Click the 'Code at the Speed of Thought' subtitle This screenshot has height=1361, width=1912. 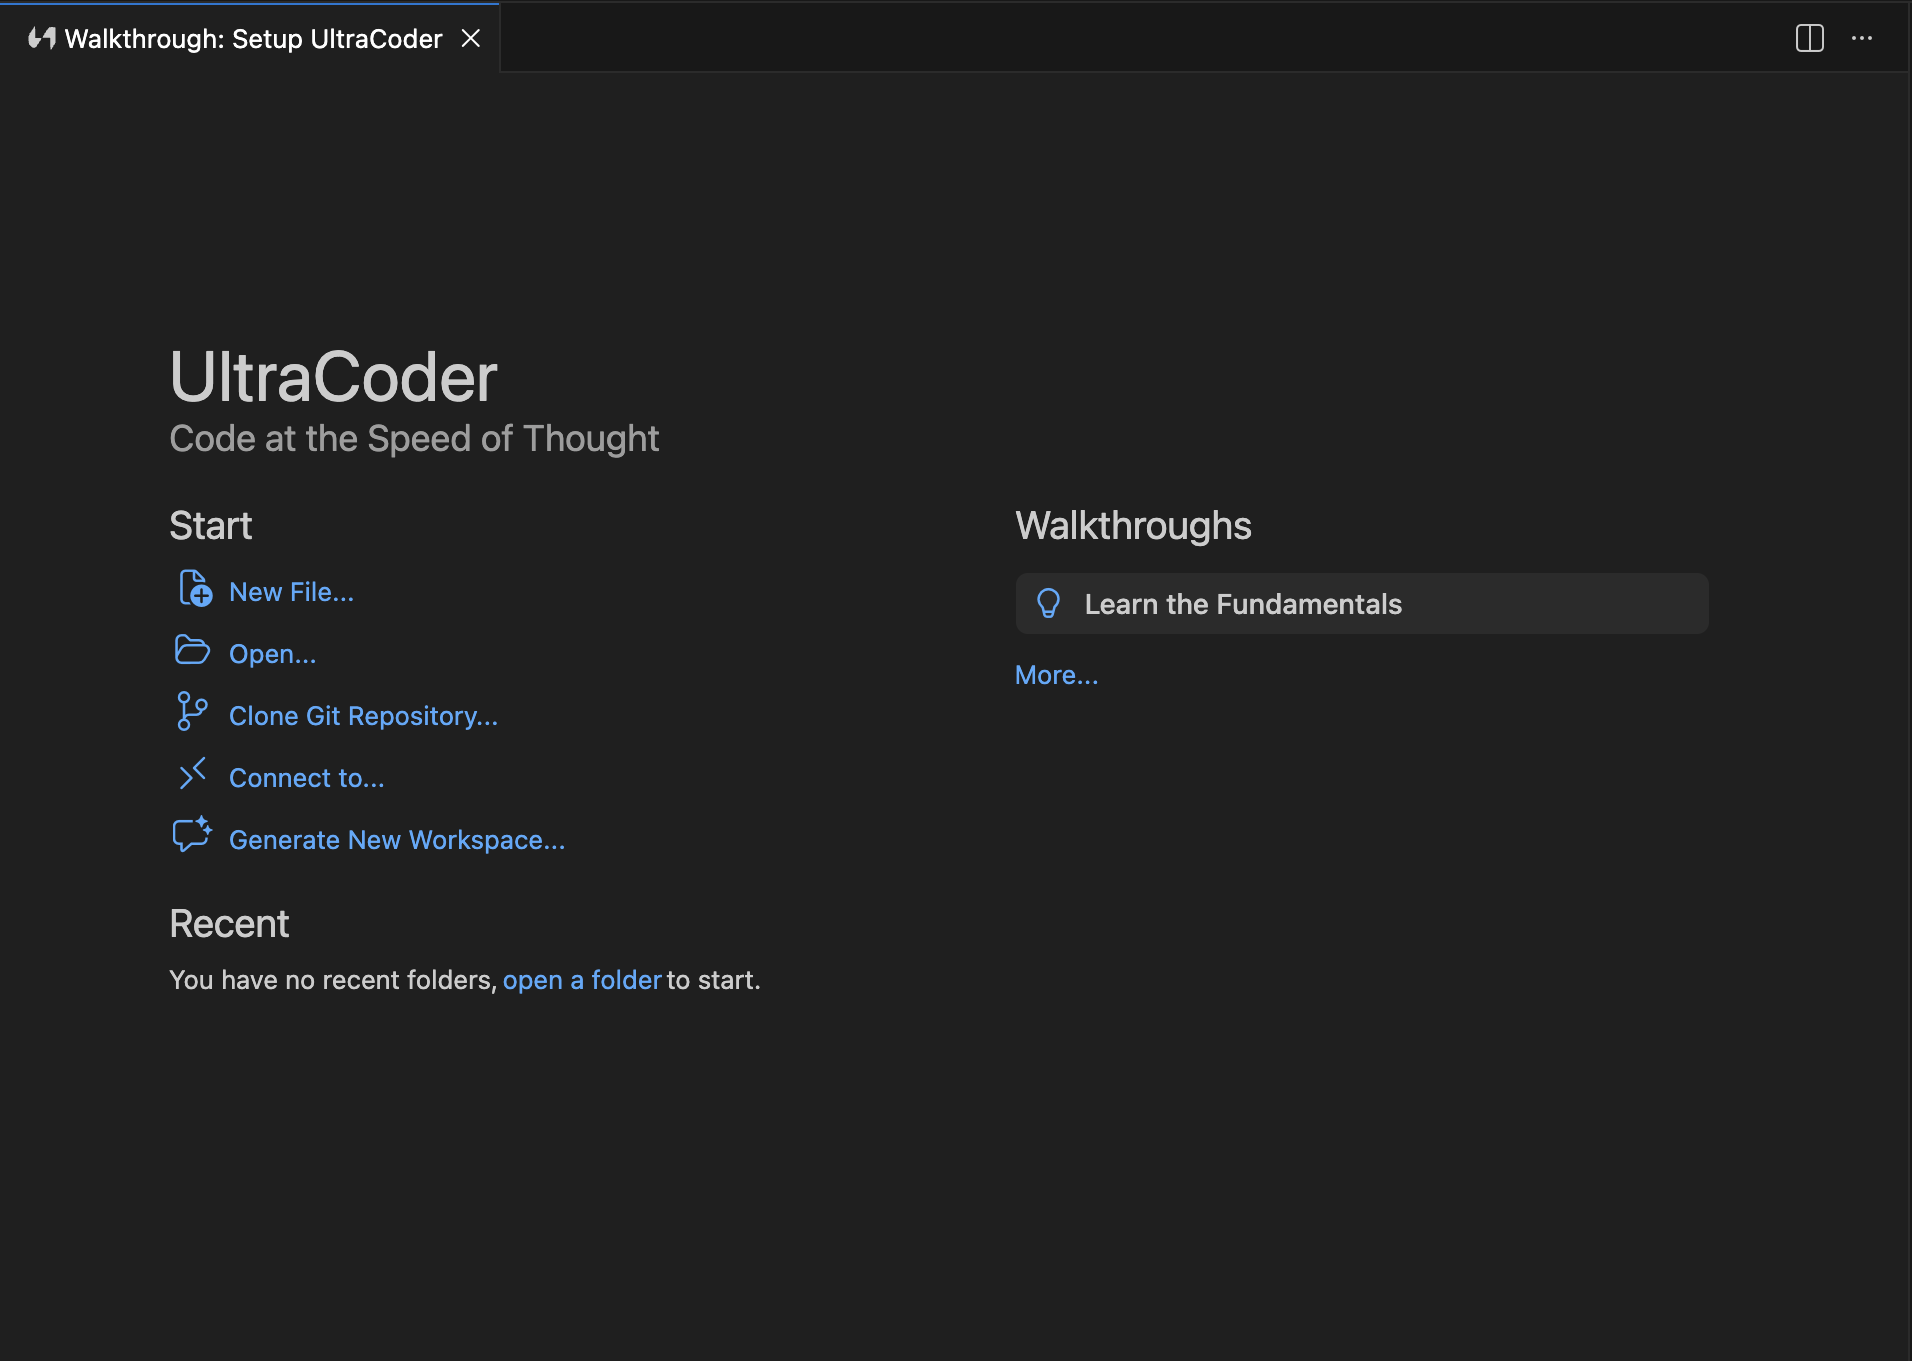click(414, 438)
